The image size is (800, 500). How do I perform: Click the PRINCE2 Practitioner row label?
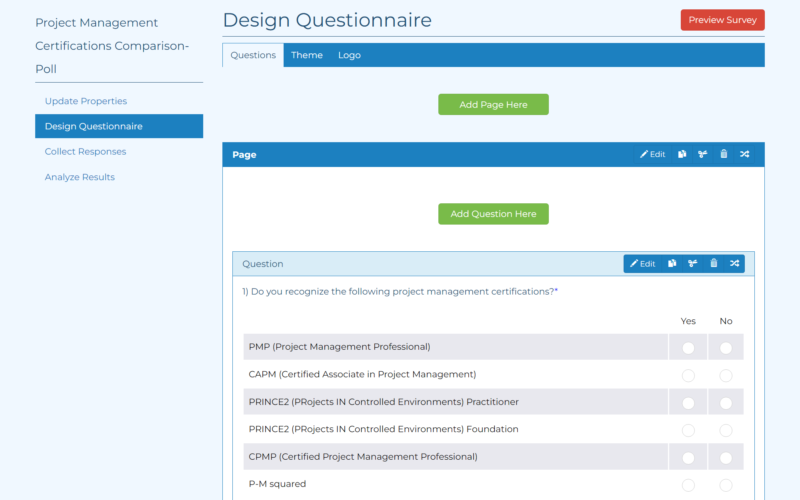[x=384, y=402]
